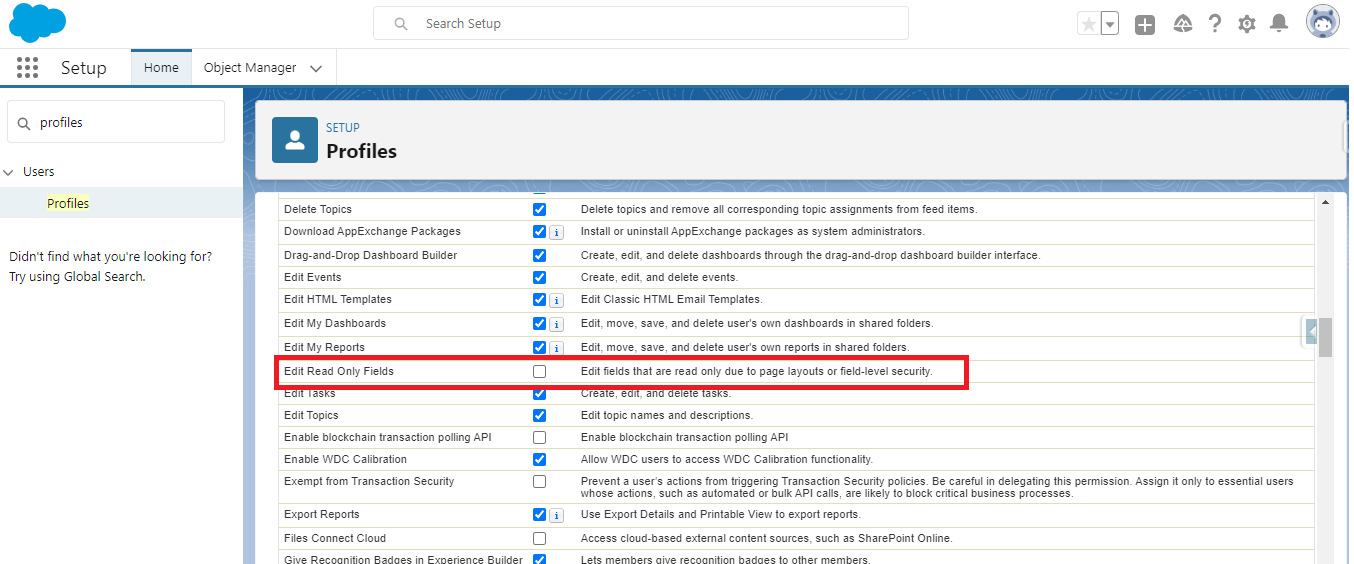The image size is (1354, 564).
Task: Click the magnifier icon in Search Setup bar
Action: click(x=401, y=24)
